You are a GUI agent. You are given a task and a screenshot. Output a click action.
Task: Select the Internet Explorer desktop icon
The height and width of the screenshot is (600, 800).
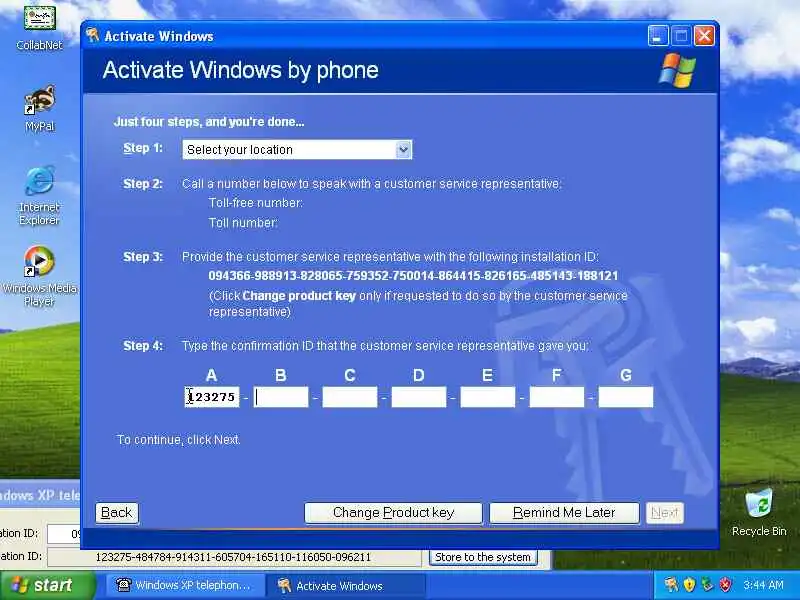(x=39, y=195)
